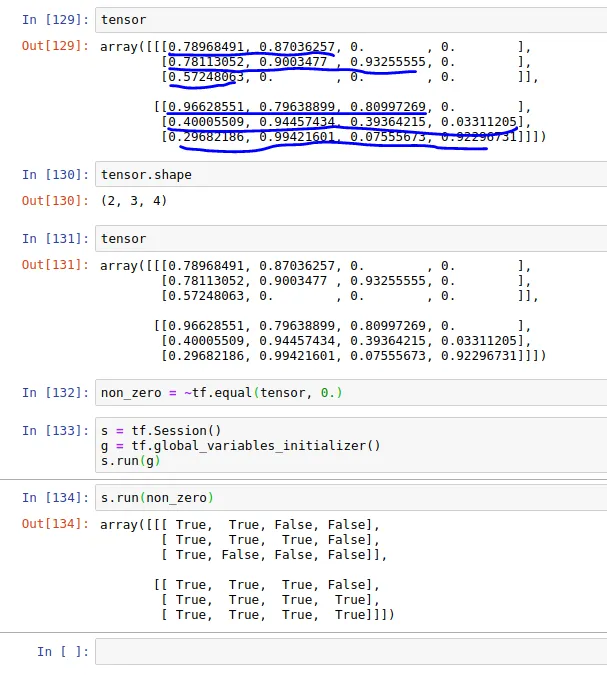Viewport: 607px width, 675px height.
Task: Select the Out[130]: prompt label
Action: coord(56,200)
